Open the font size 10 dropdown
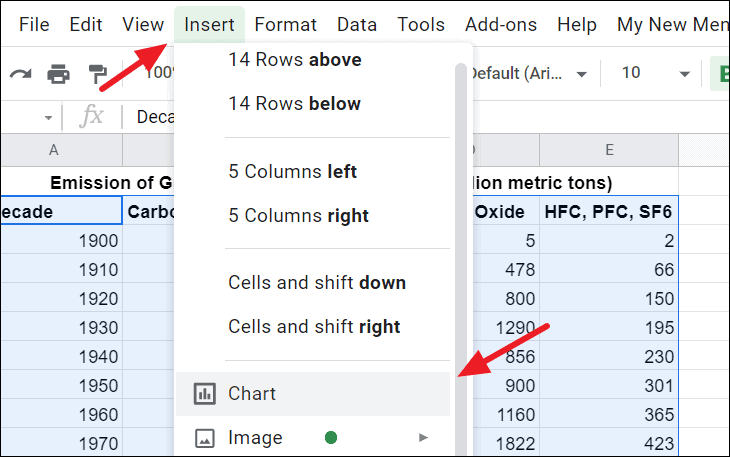Screen dimensions: 730x457 pos(655,73)
